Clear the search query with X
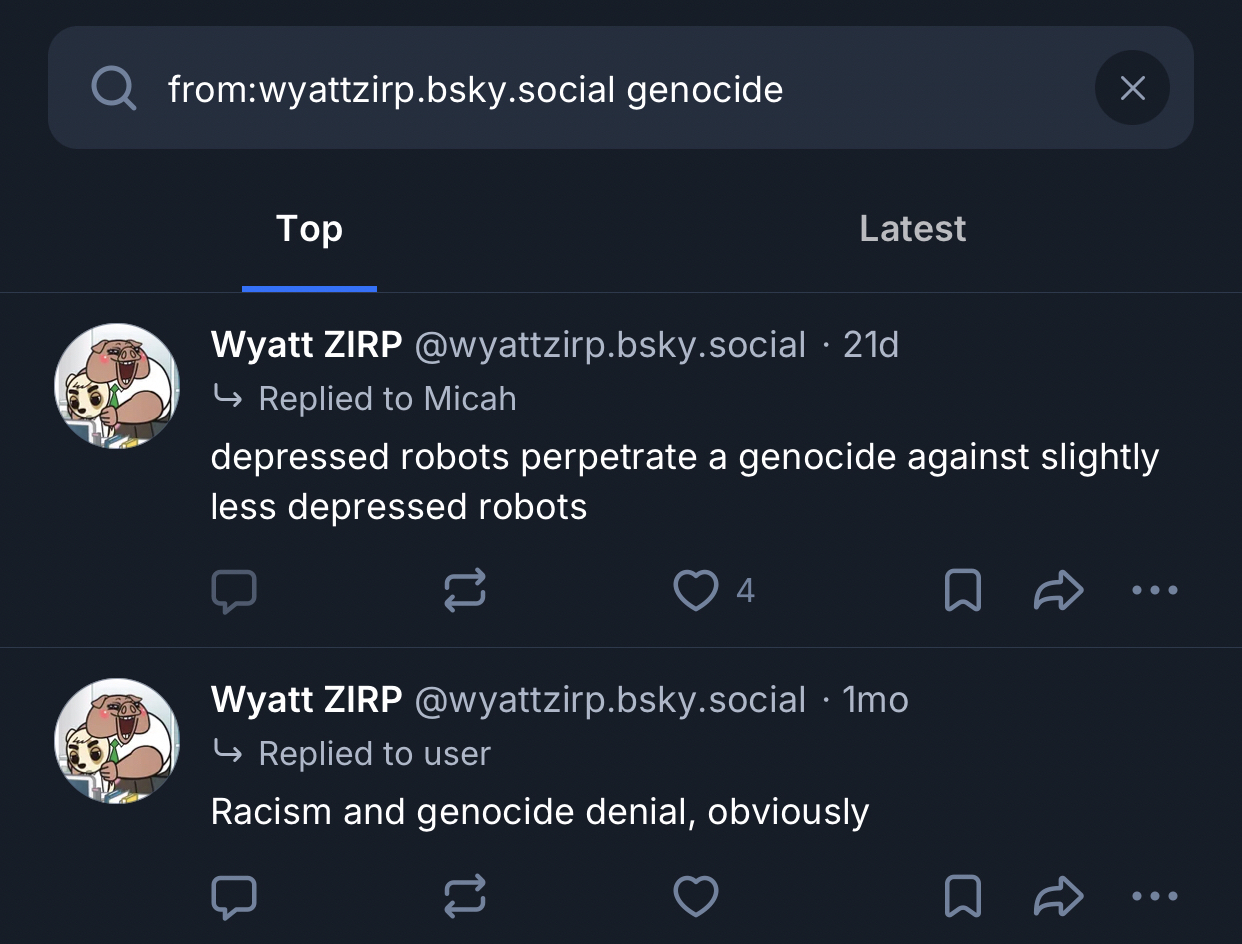This screenshot has width=1242, height=944. point(1132,89)
